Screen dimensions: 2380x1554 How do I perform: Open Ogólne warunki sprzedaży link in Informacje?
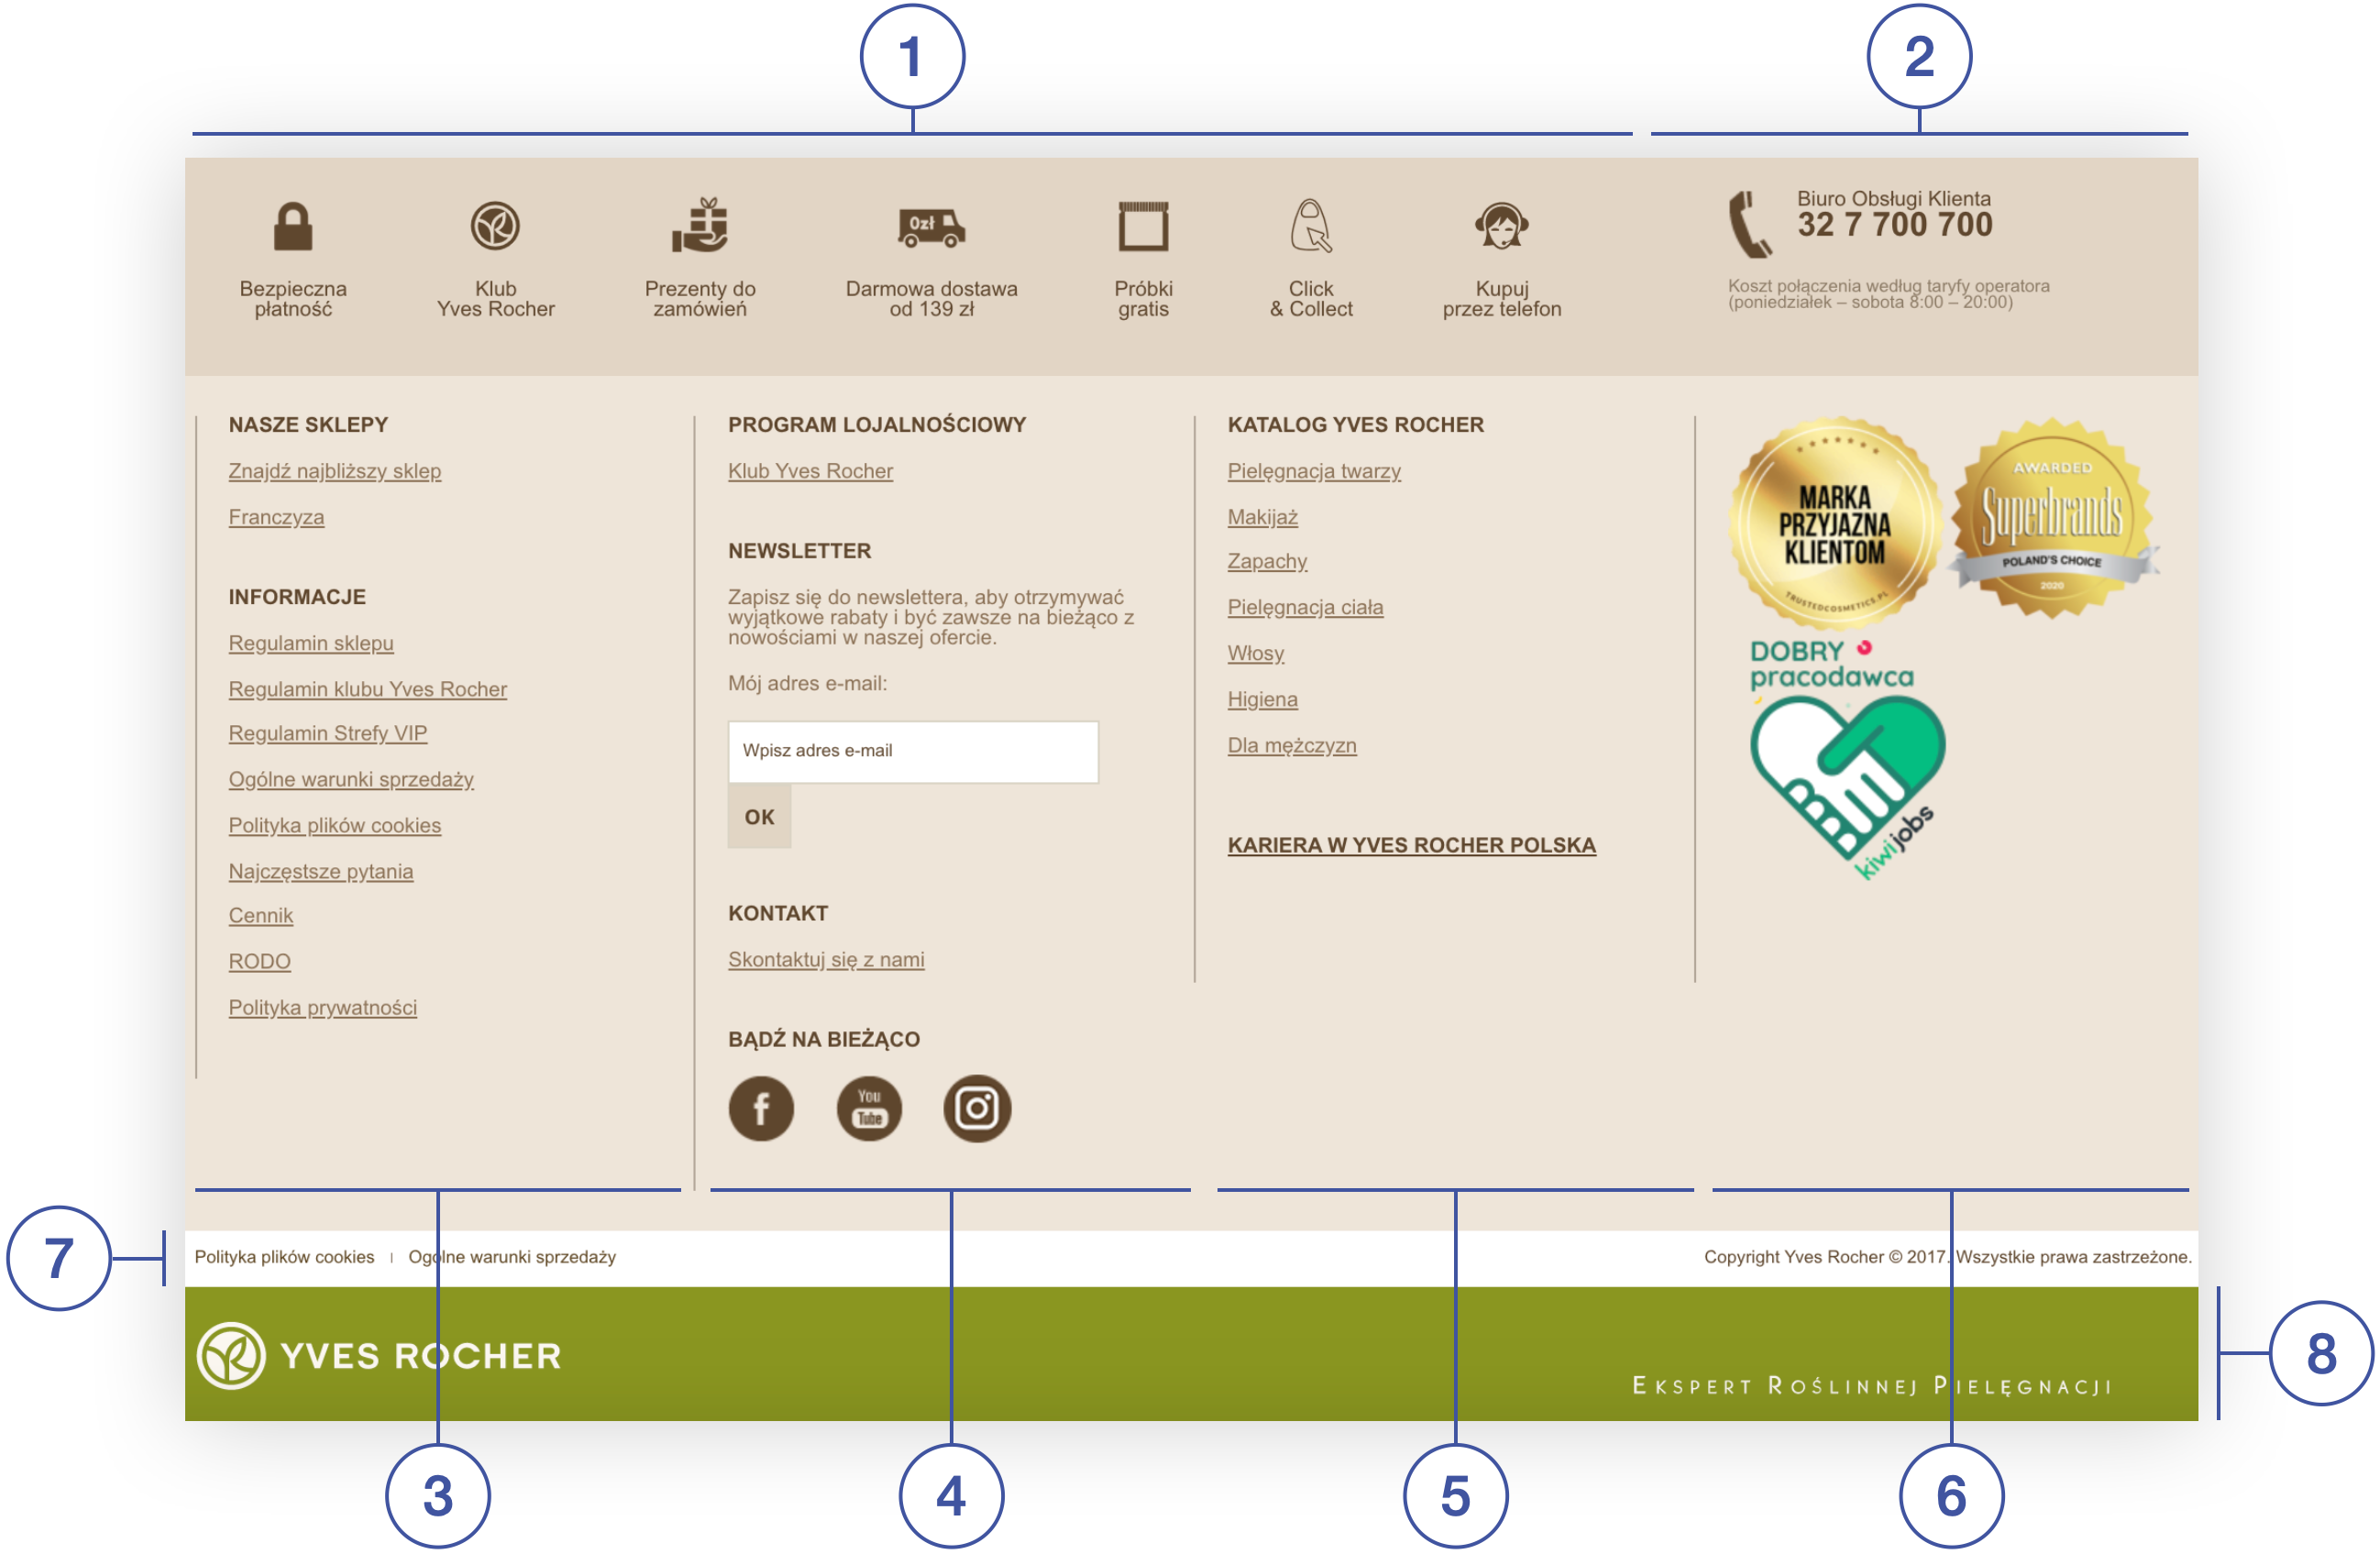click(351, 779)
